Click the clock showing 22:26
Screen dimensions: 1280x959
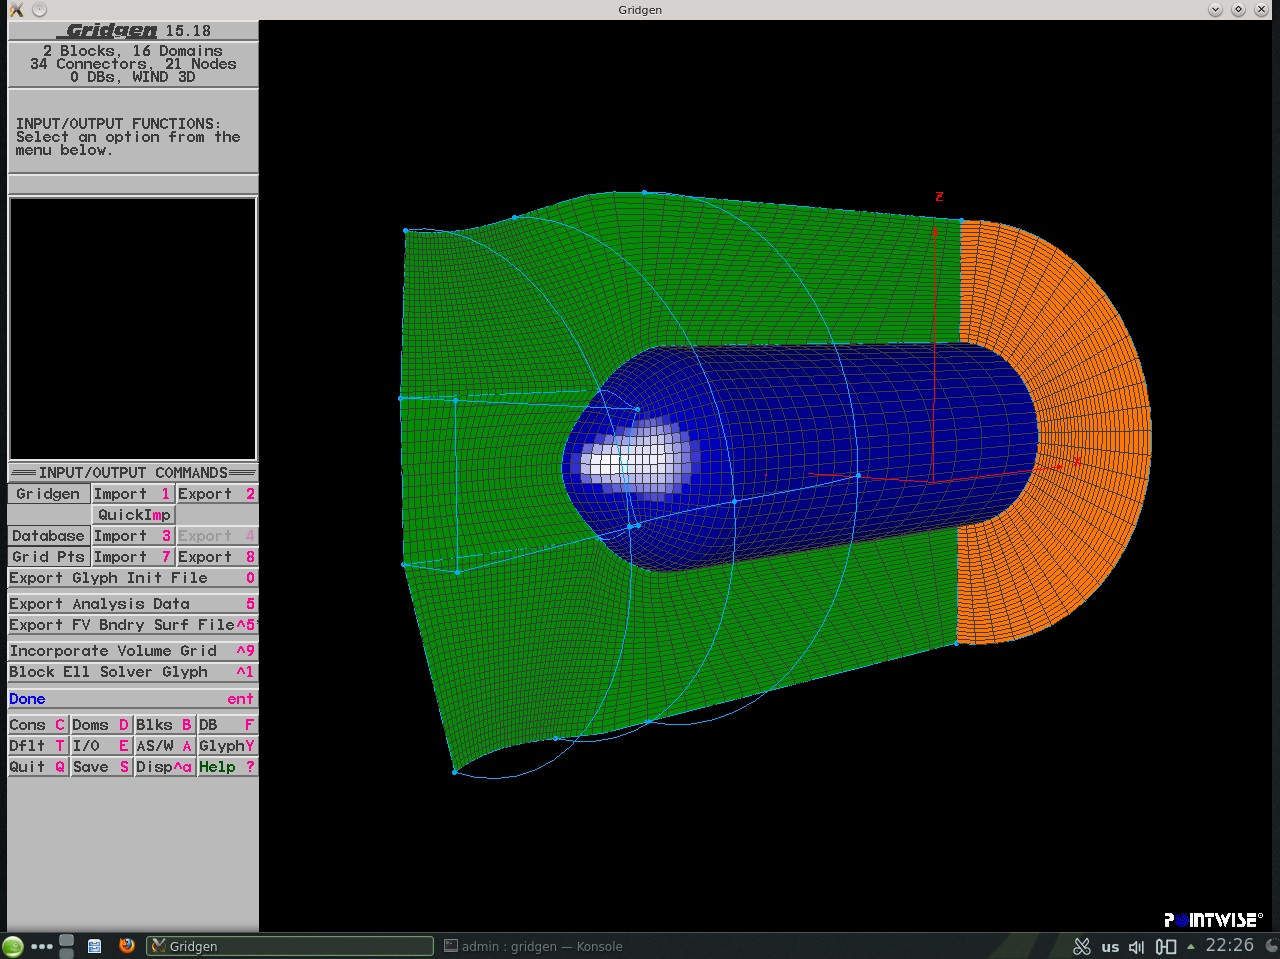coord(1229,945)
